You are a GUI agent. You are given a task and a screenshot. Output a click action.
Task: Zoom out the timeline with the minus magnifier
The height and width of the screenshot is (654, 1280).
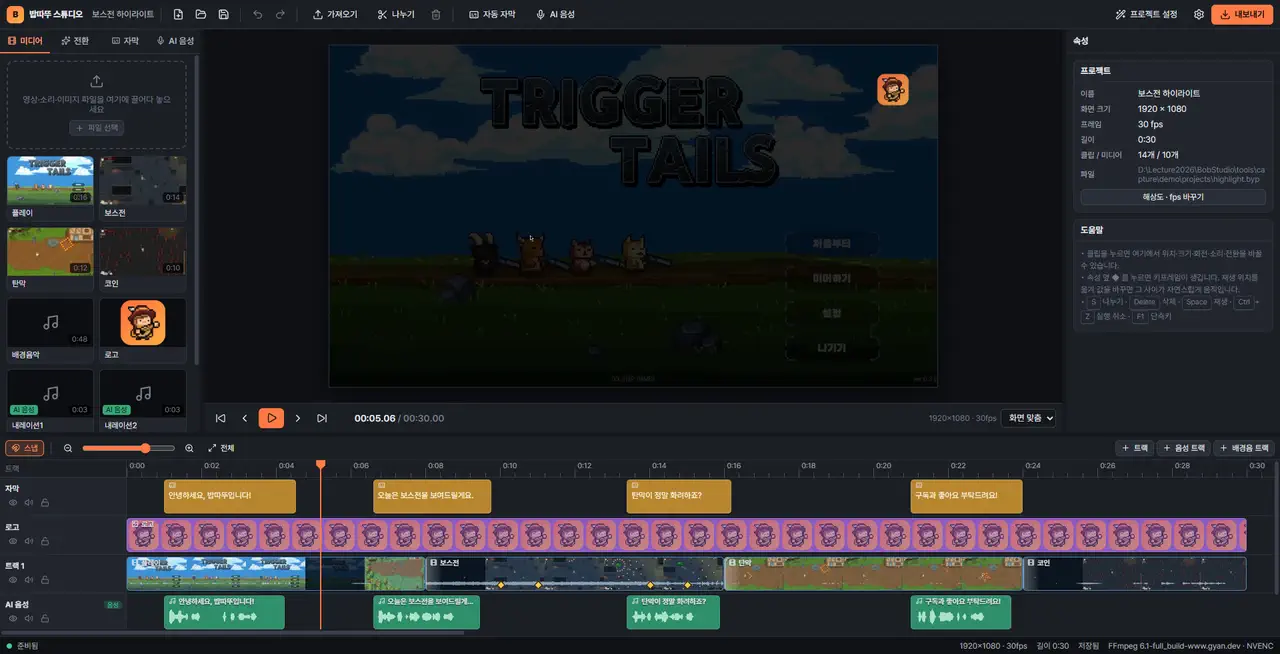coord(68,448)
